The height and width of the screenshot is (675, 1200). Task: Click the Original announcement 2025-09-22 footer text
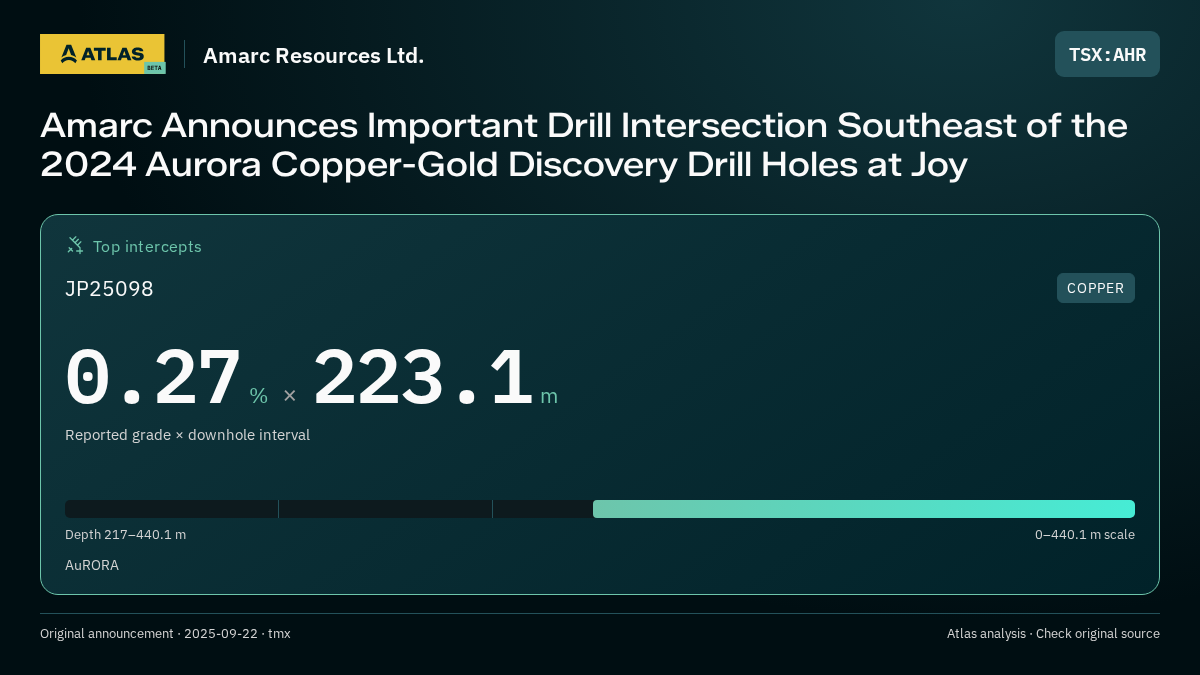pos(165,633)
